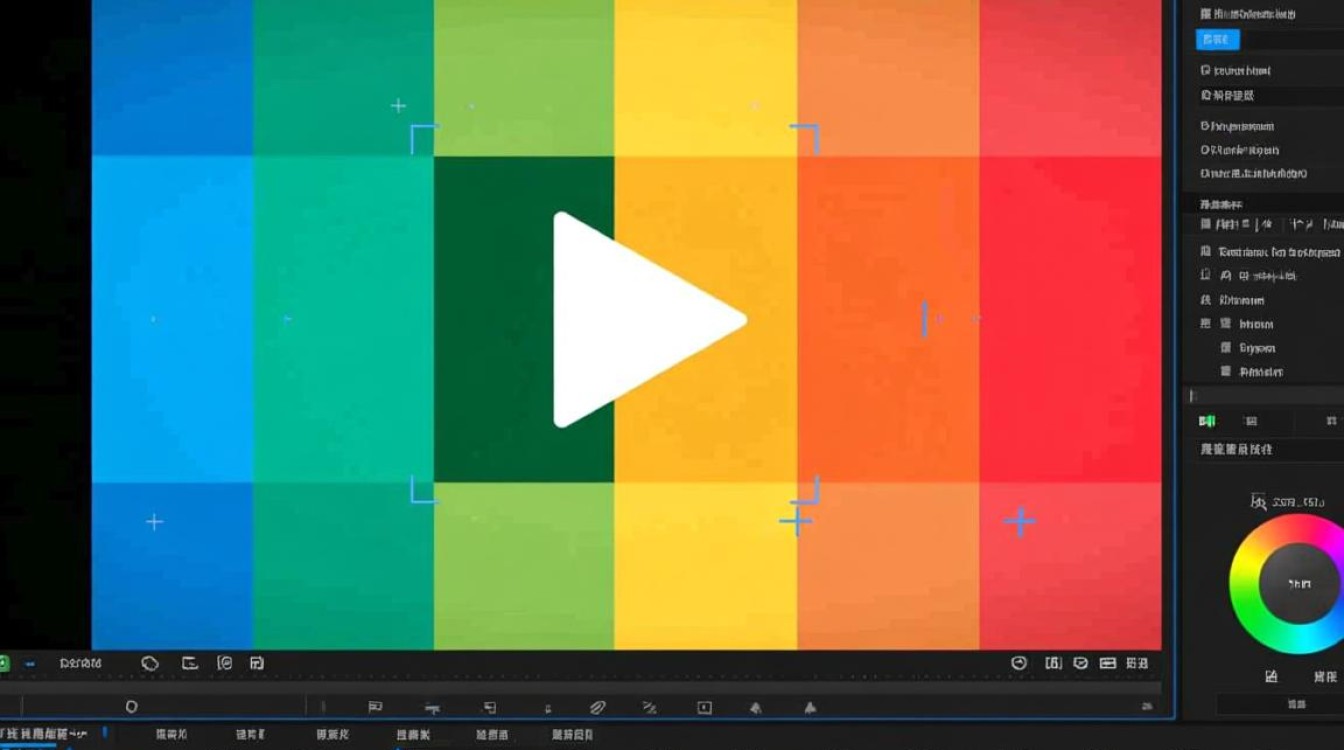The height and width of the screenshot is (750, 1344).
Task: Open the wide dropdown field above the color wheel
Action: 1270,450
